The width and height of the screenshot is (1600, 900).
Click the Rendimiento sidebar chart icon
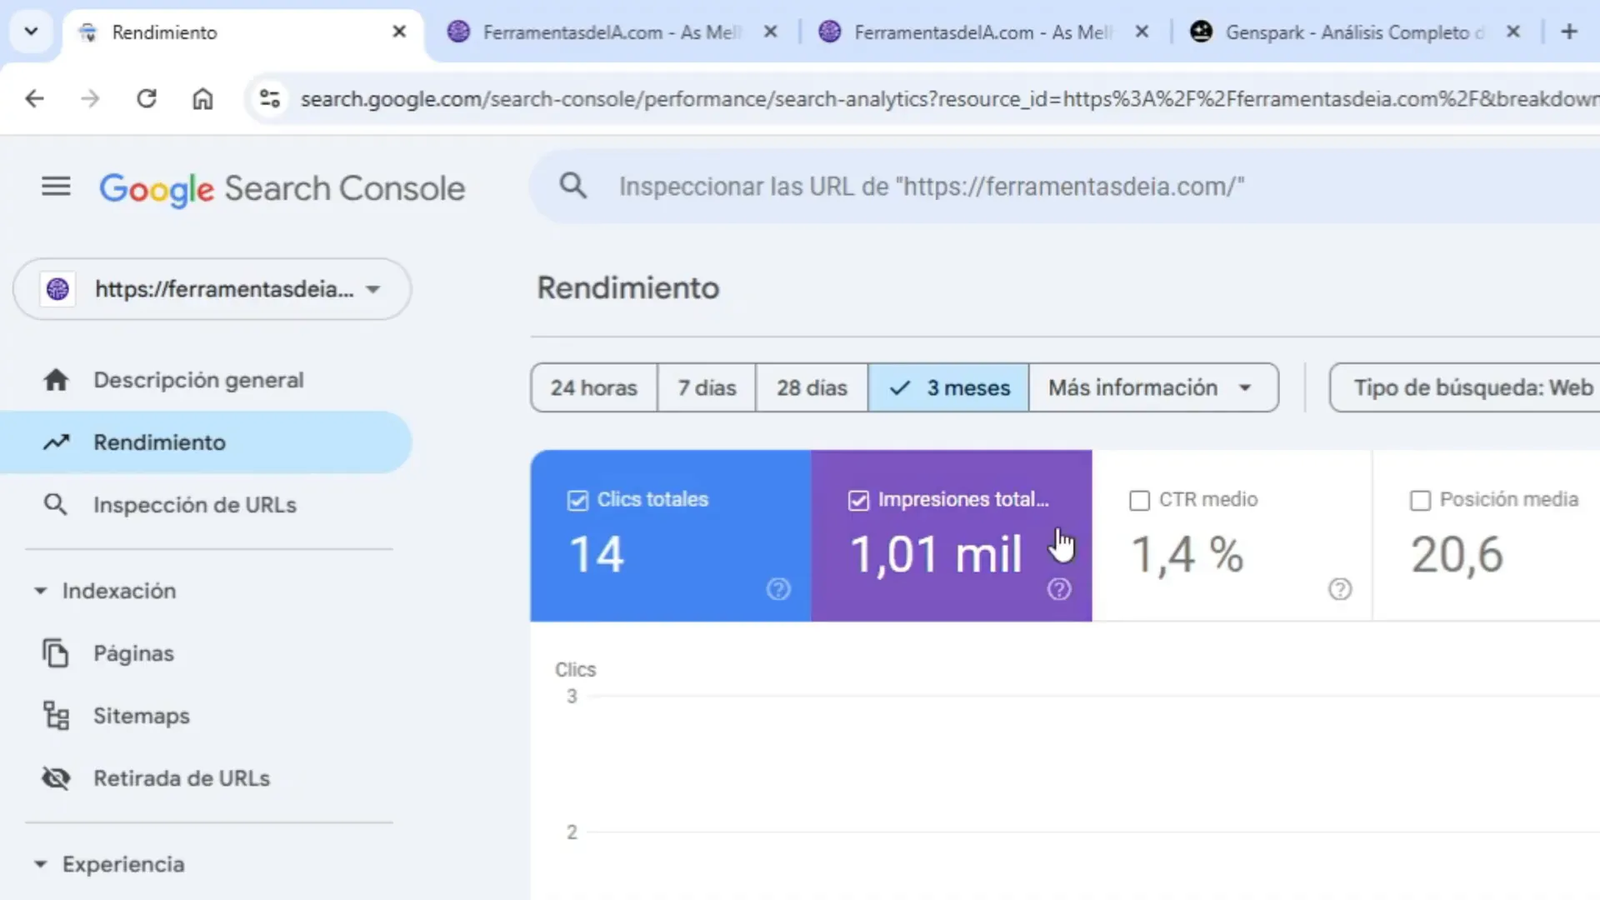point(56,442)
